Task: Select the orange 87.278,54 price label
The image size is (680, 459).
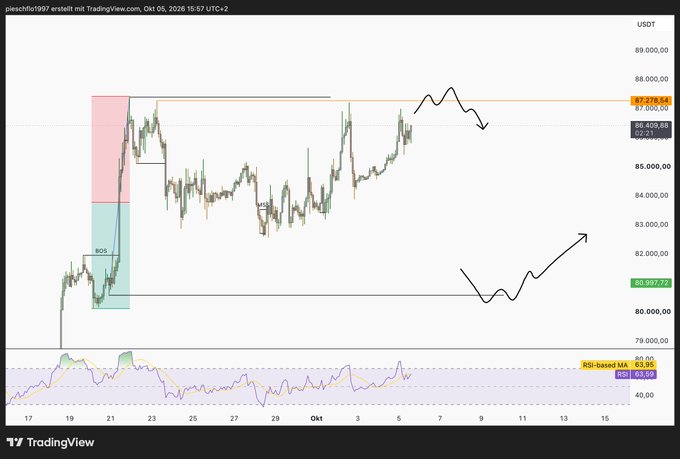Action: (x=651, y=101)
